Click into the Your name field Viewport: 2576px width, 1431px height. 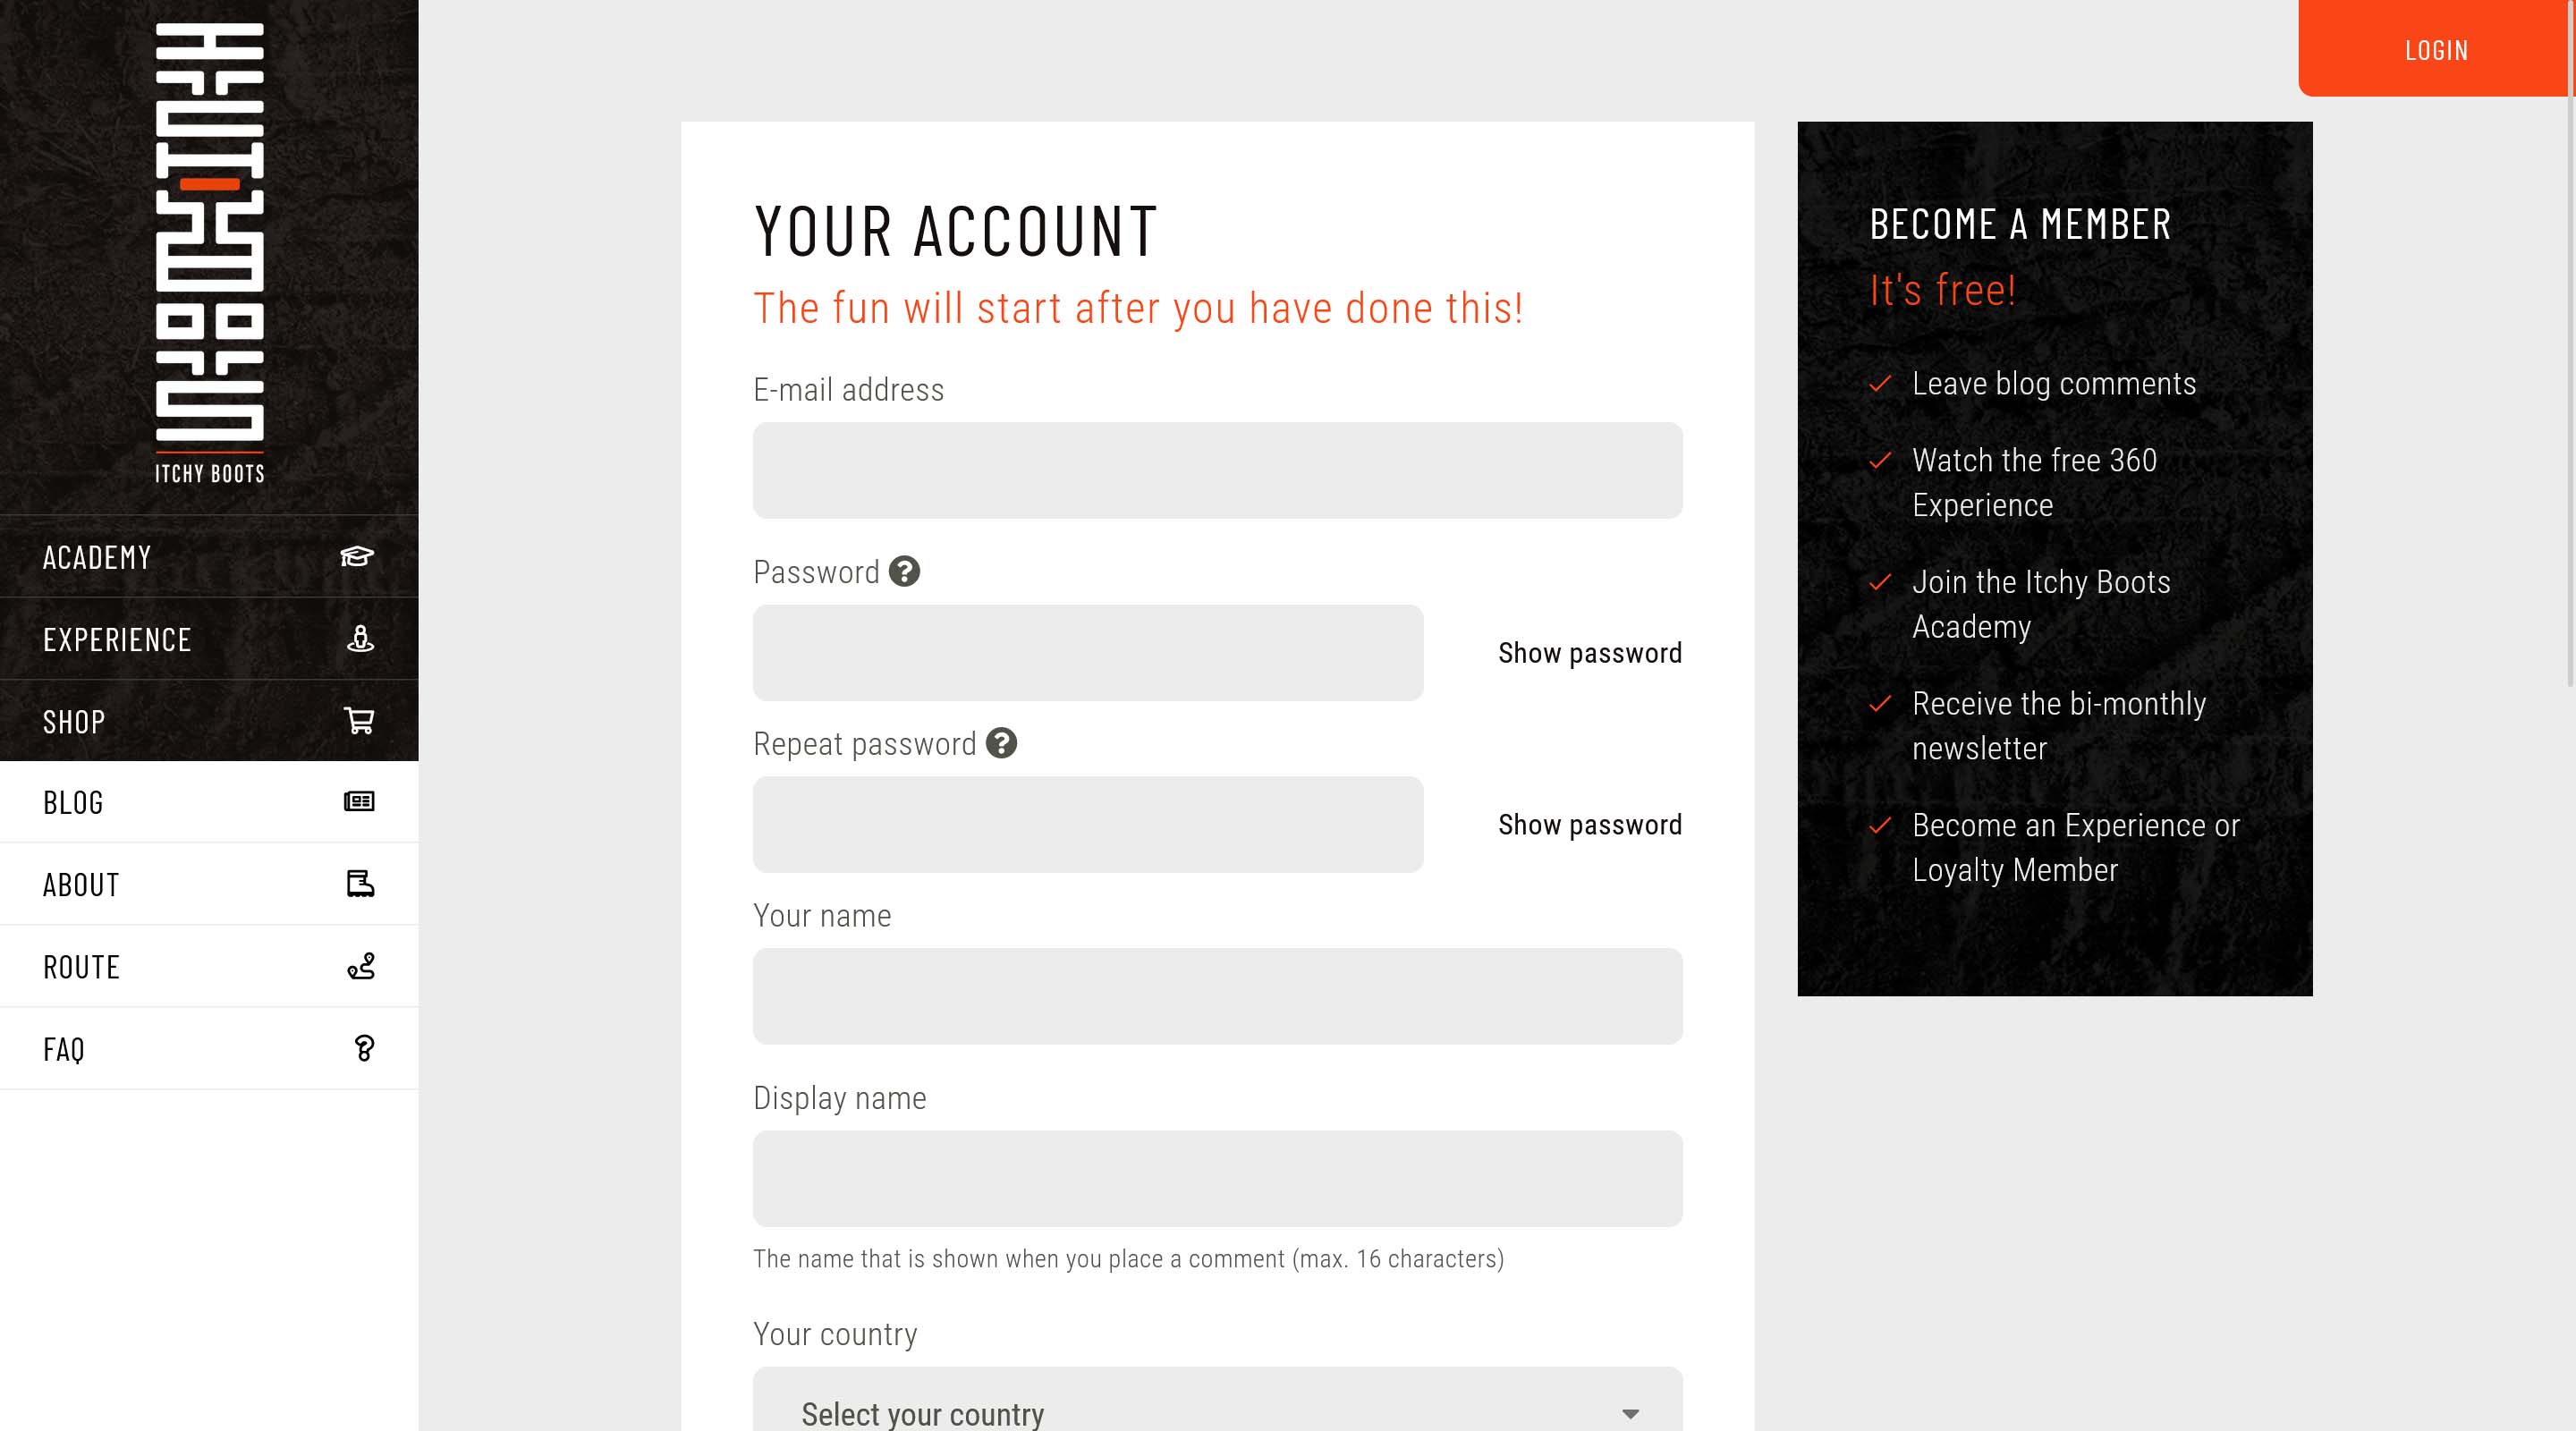click(1217, 996)
